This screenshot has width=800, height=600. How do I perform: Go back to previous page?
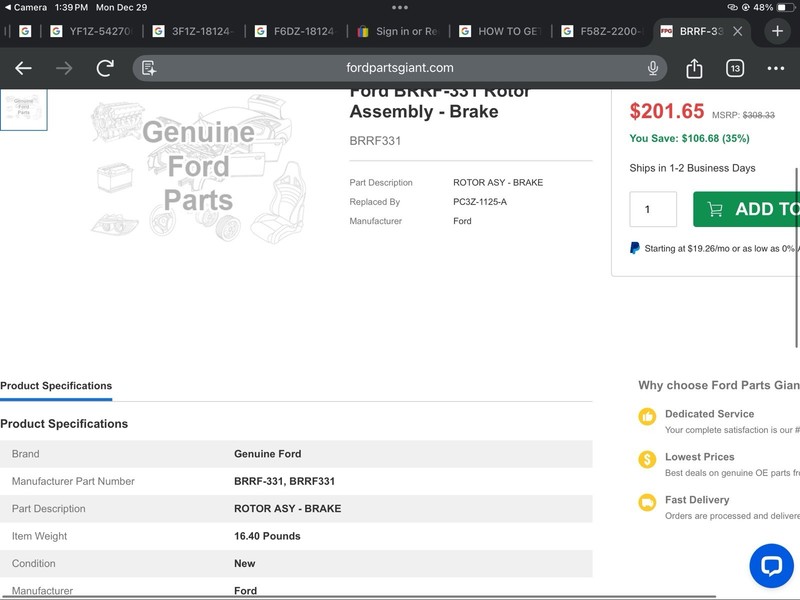tap(23, 68)
